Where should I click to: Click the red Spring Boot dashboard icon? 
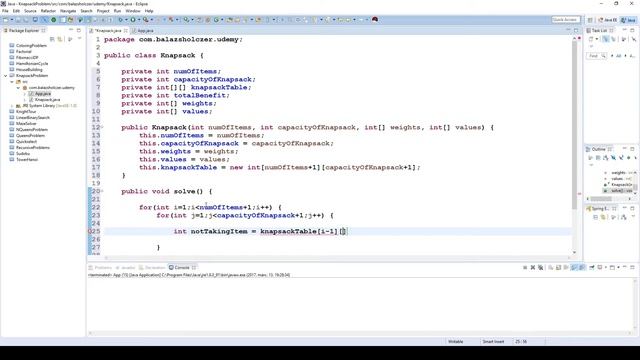point(375,20)
